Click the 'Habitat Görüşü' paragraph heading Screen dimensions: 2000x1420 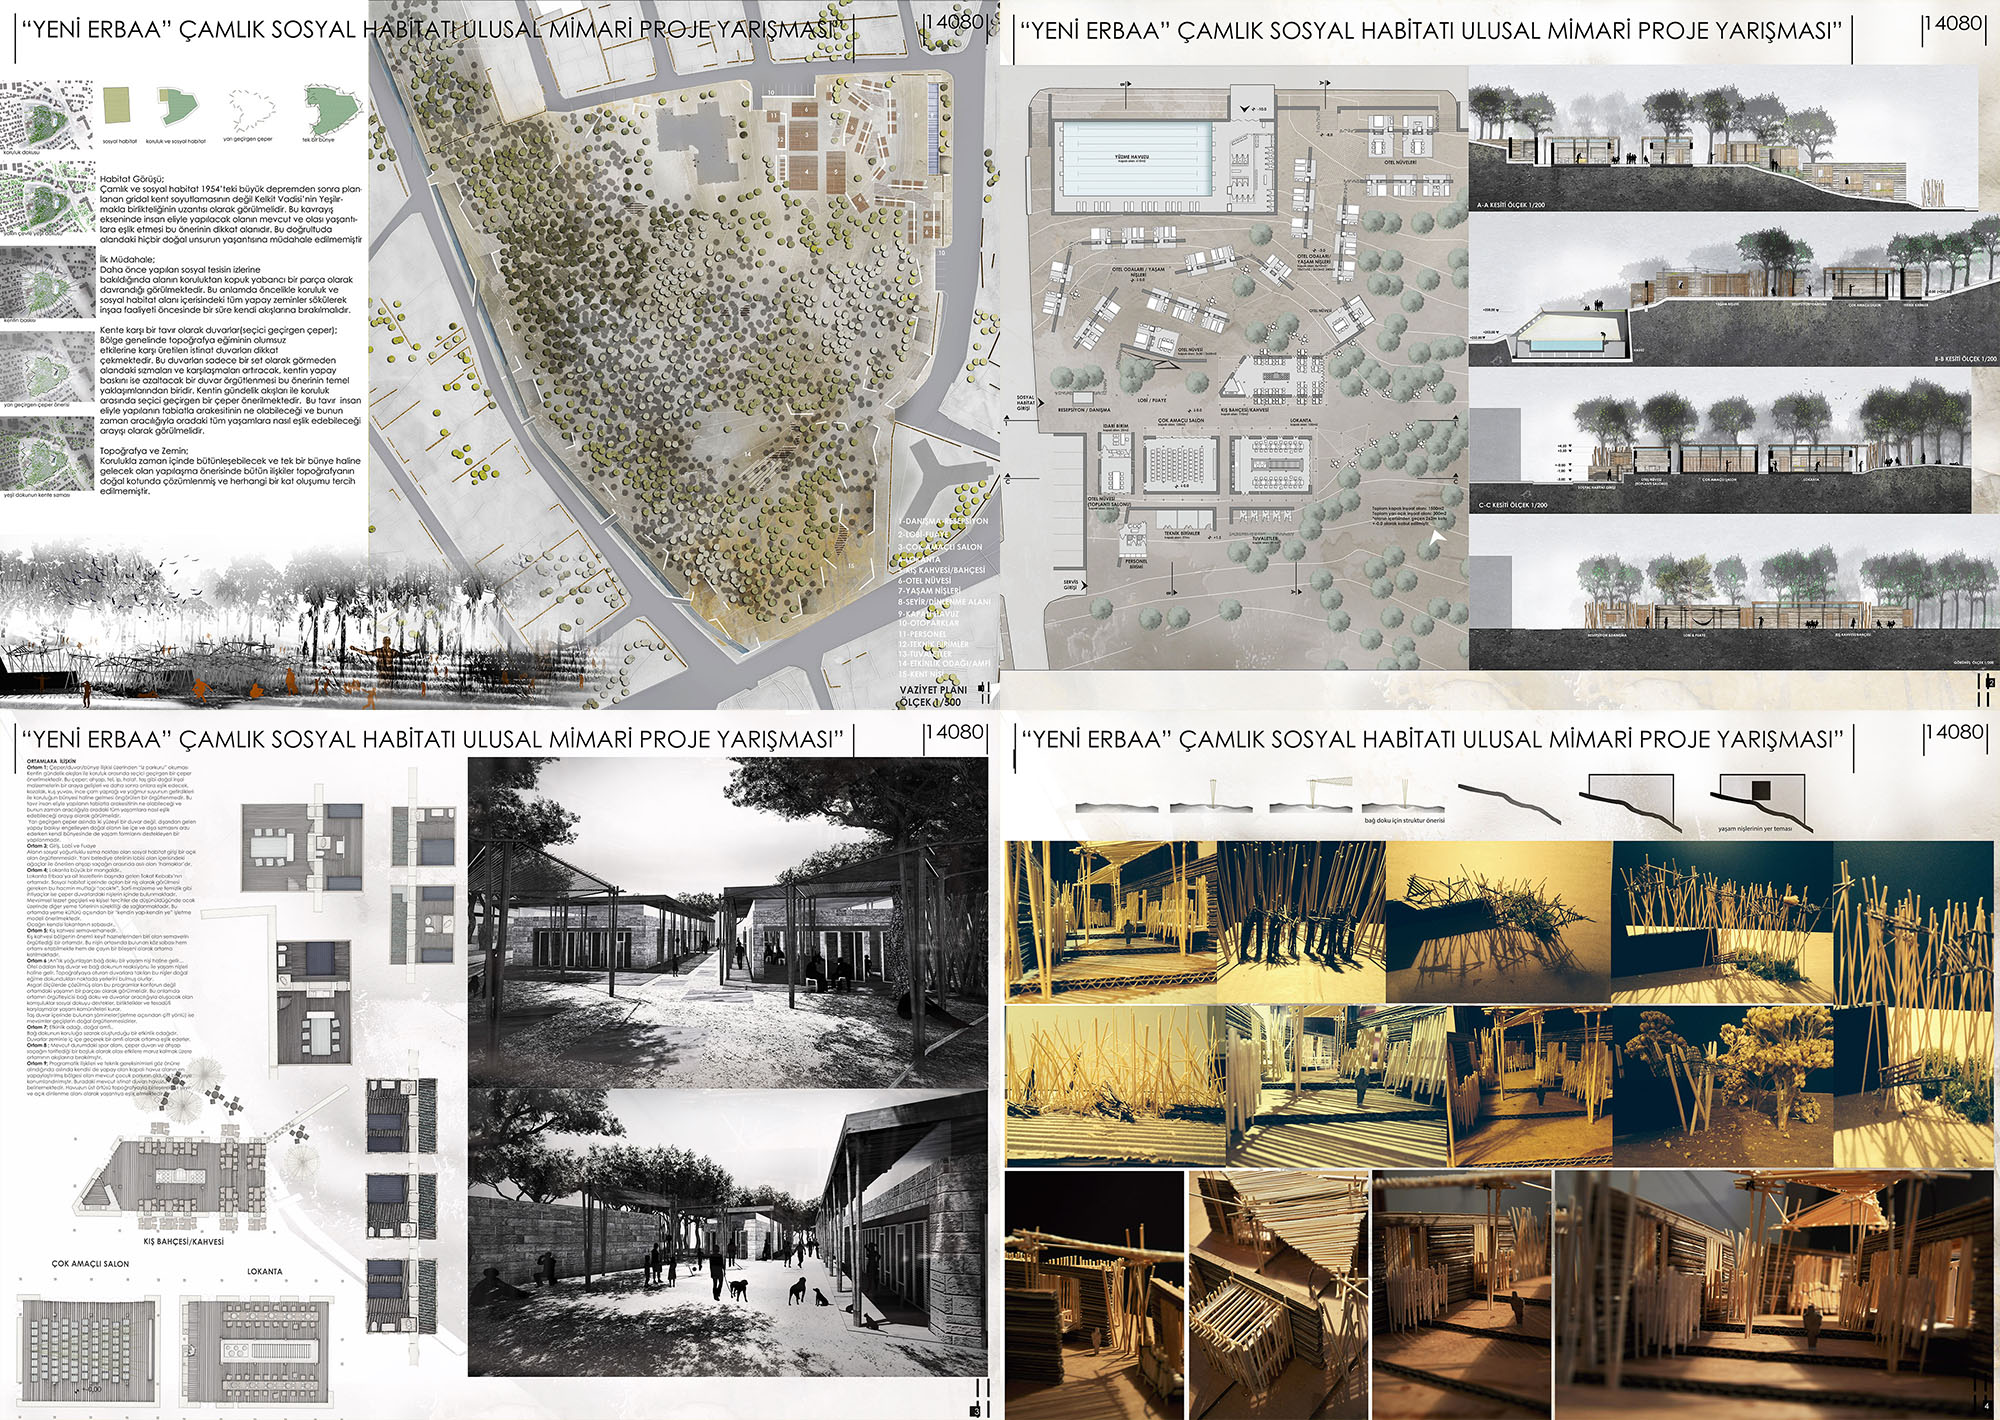click(131, 177)
